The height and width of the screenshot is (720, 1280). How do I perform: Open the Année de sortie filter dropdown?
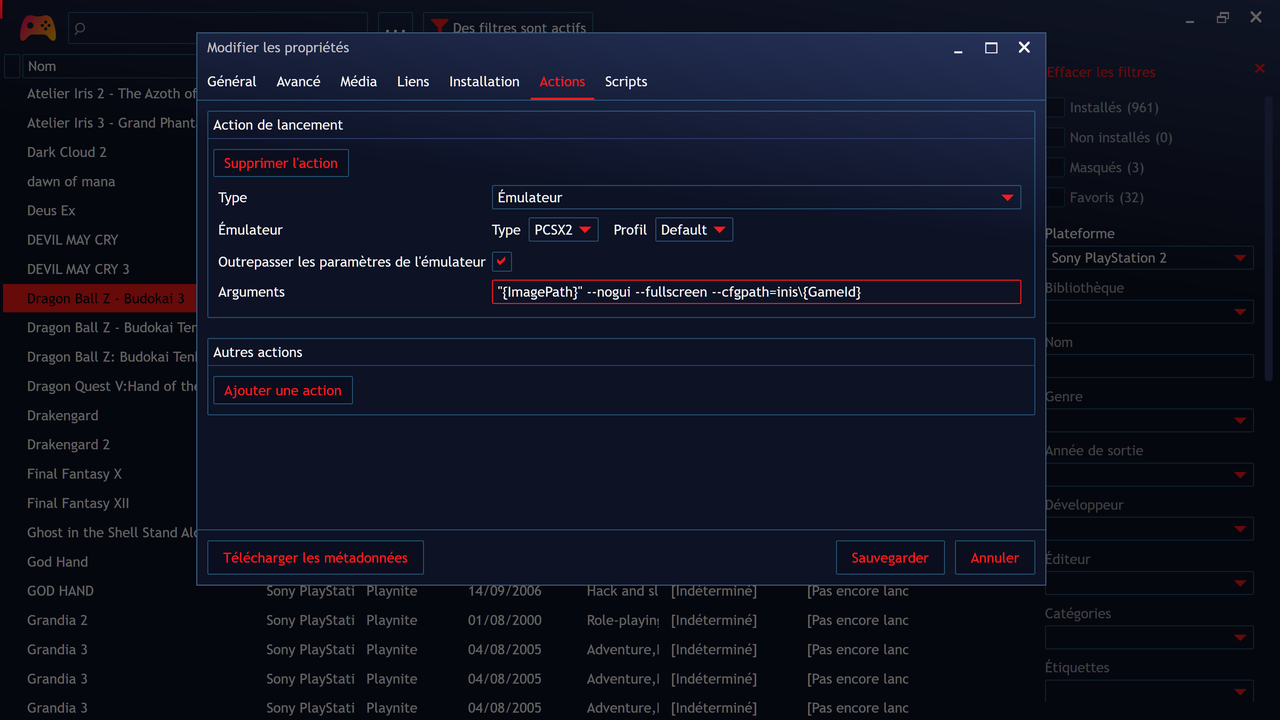coord(1149,475)
